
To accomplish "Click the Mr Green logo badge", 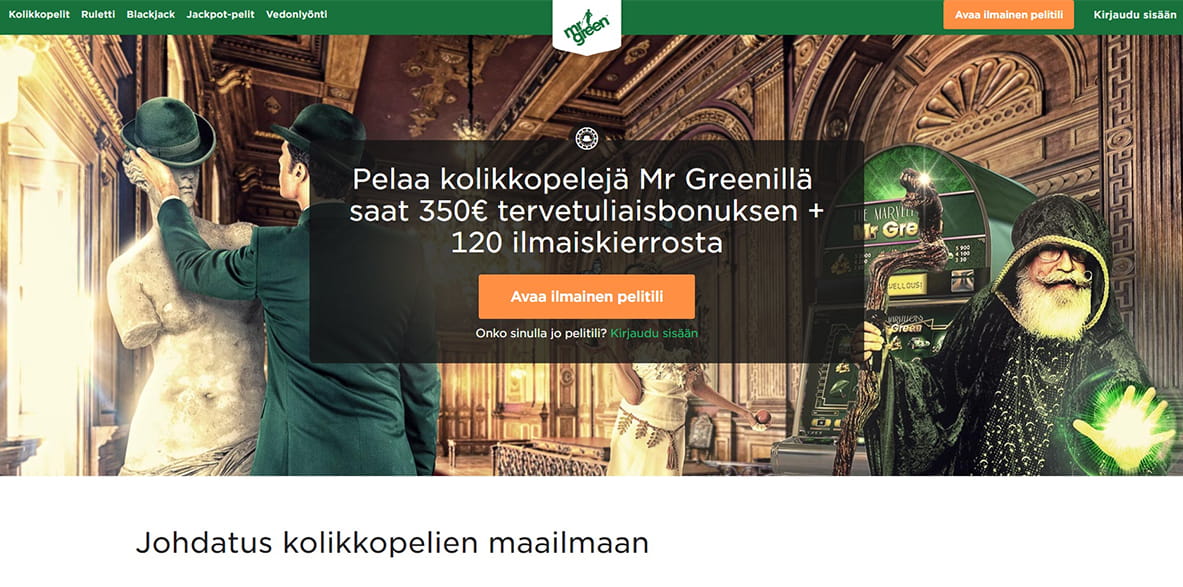I will 586,26.
